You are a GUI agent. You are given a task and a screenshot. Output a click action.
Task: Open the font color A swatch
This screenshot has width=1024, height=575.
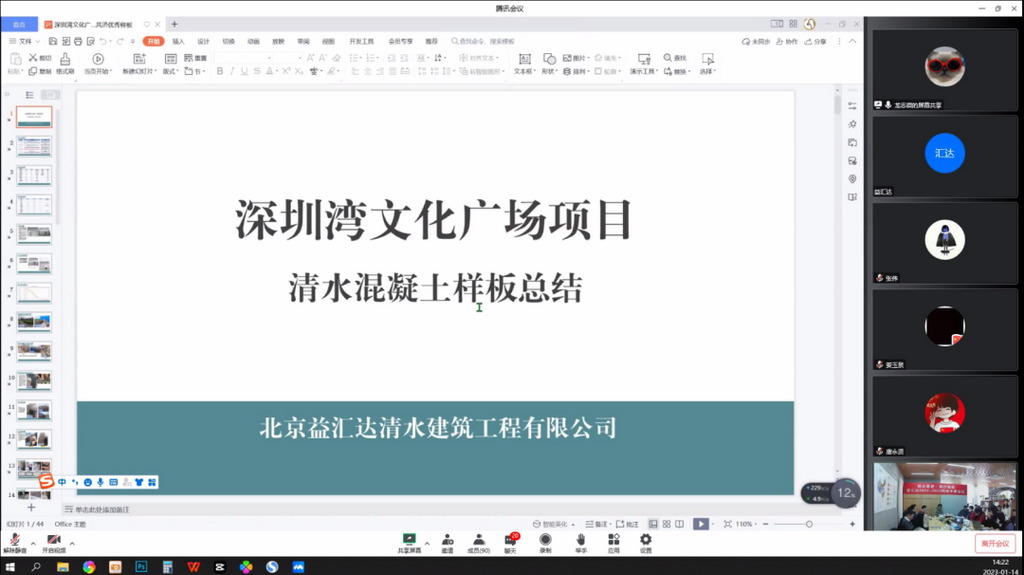coord(269,71)
